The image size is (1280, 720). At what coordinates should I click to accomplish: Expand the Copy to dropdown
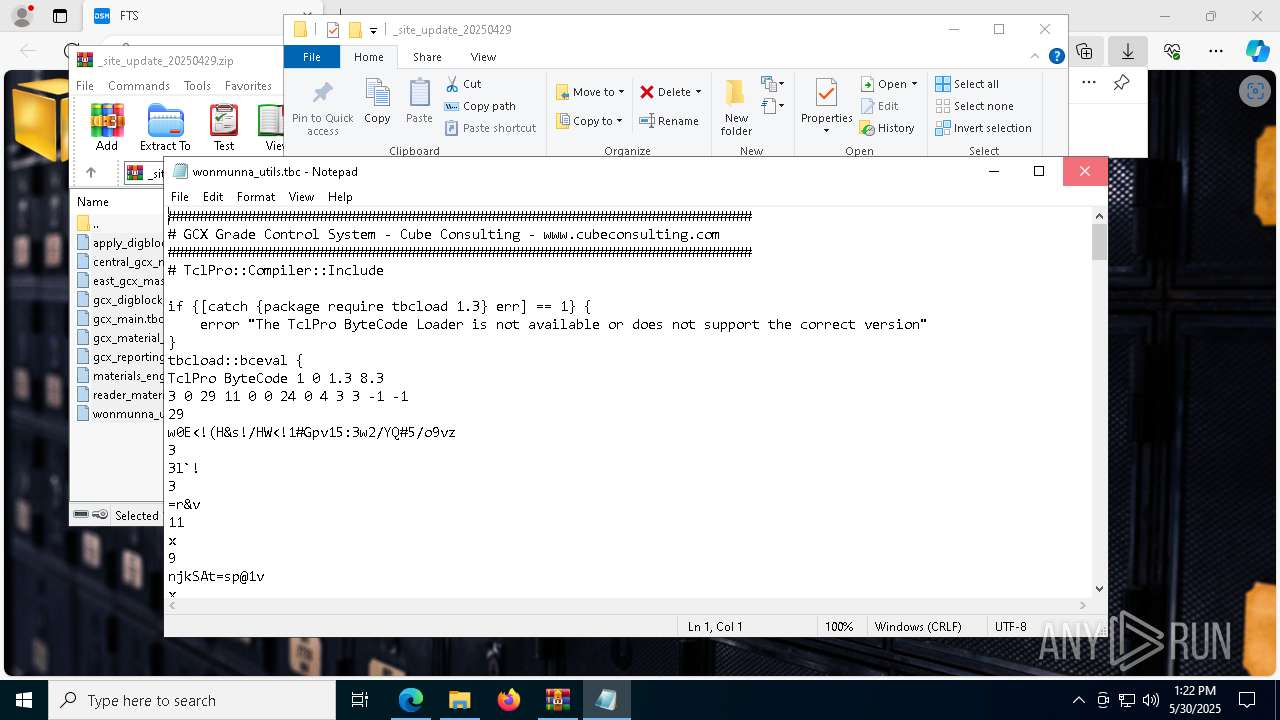[619, 121]
